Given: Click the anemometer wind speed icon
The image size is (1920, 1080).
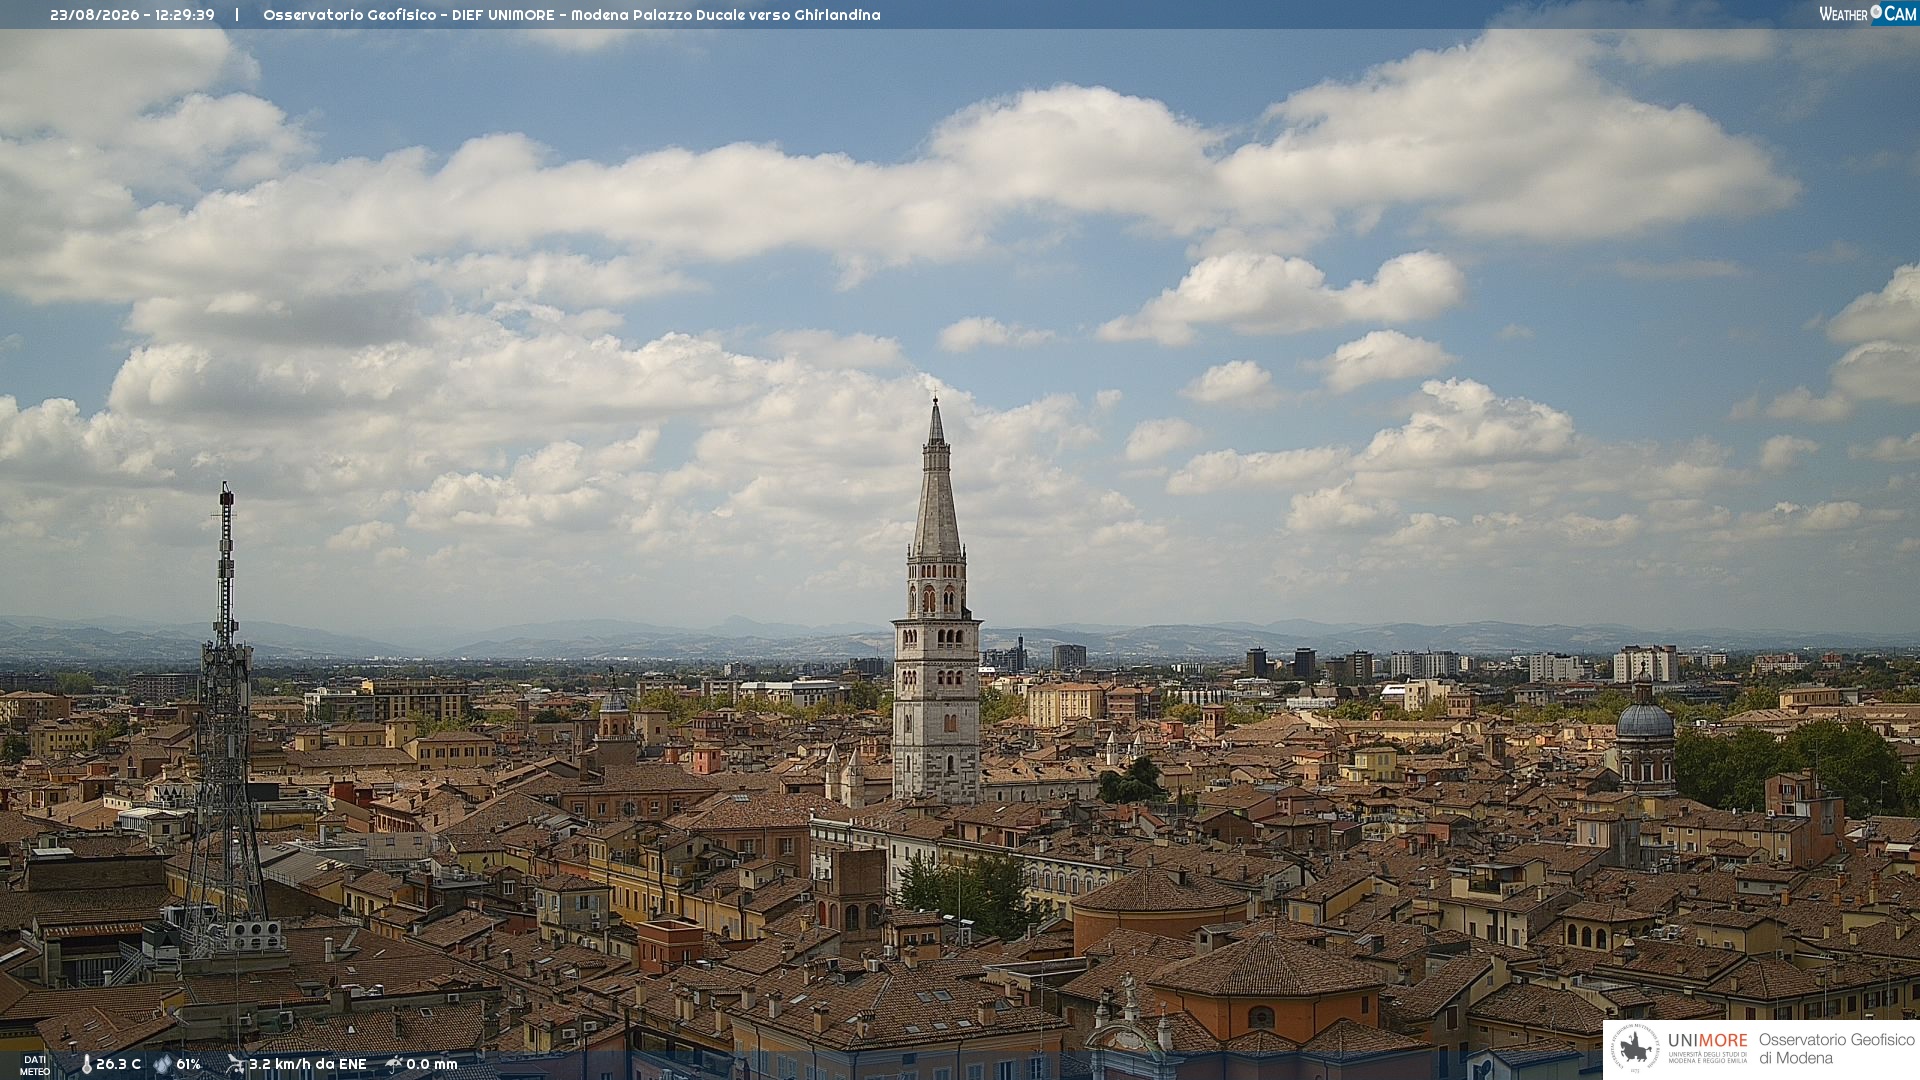Looking at the screenshot, I should [235, 1064].
